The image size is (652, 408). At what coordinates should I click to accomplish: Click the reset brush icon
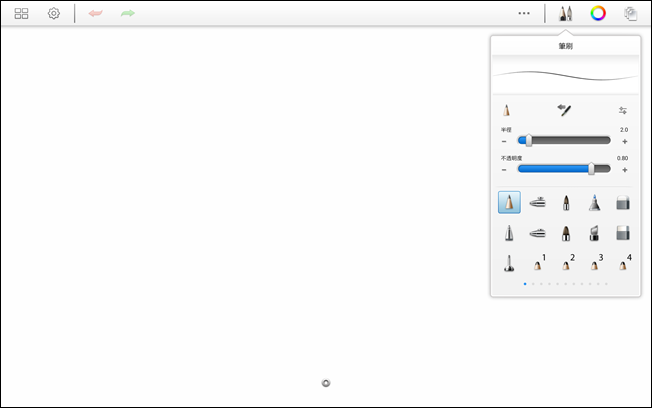coord(564,110)
